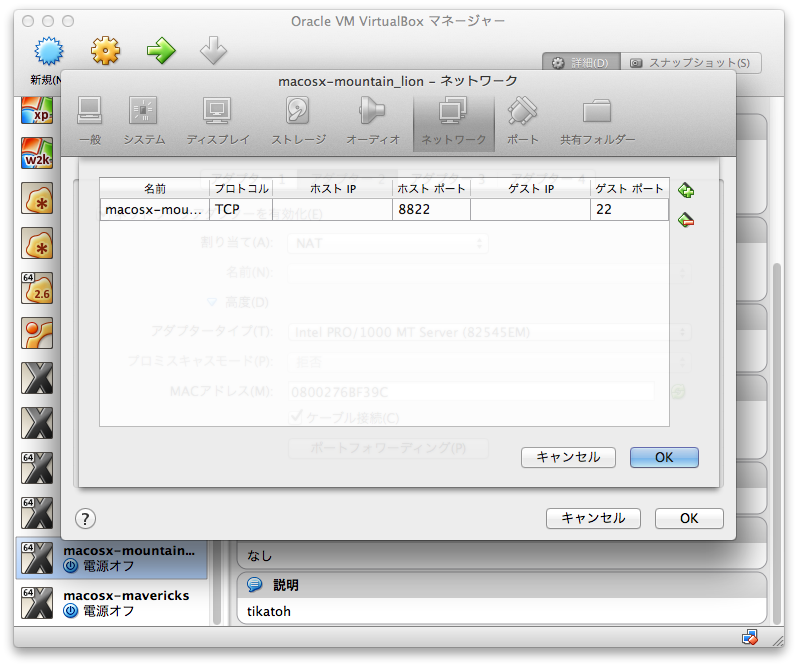Open the オーディオ (Audio) settings pane
The width and height of the screenshot is (798, 667).
coord(372,121)
